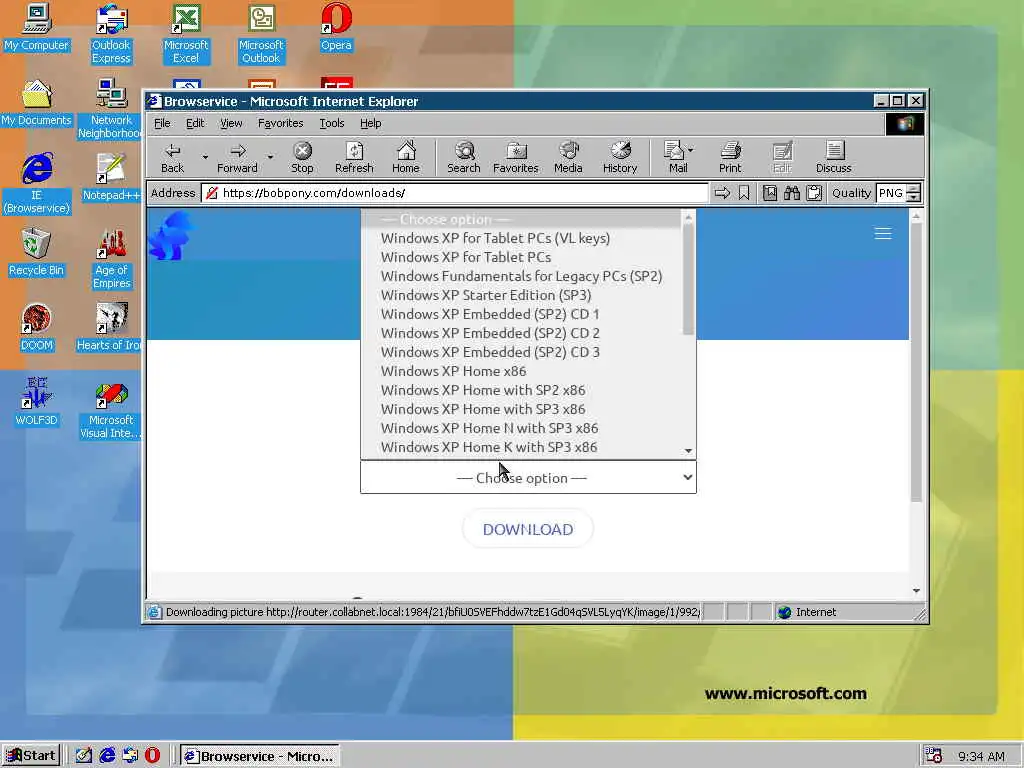Select Windows XP Home with SP2 x86

click(521, 390)
